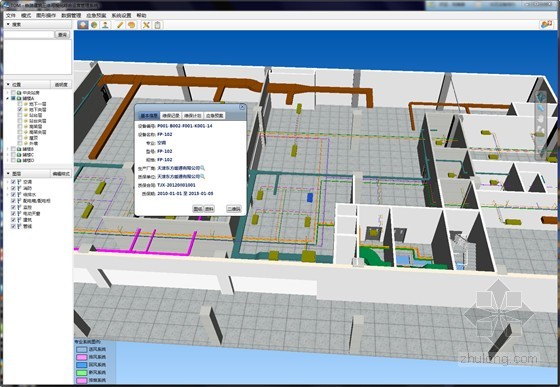The height and width of the screenshot is (387, 560).
Task: Expand the 辅楼B tree node
Action: point(8,149)
